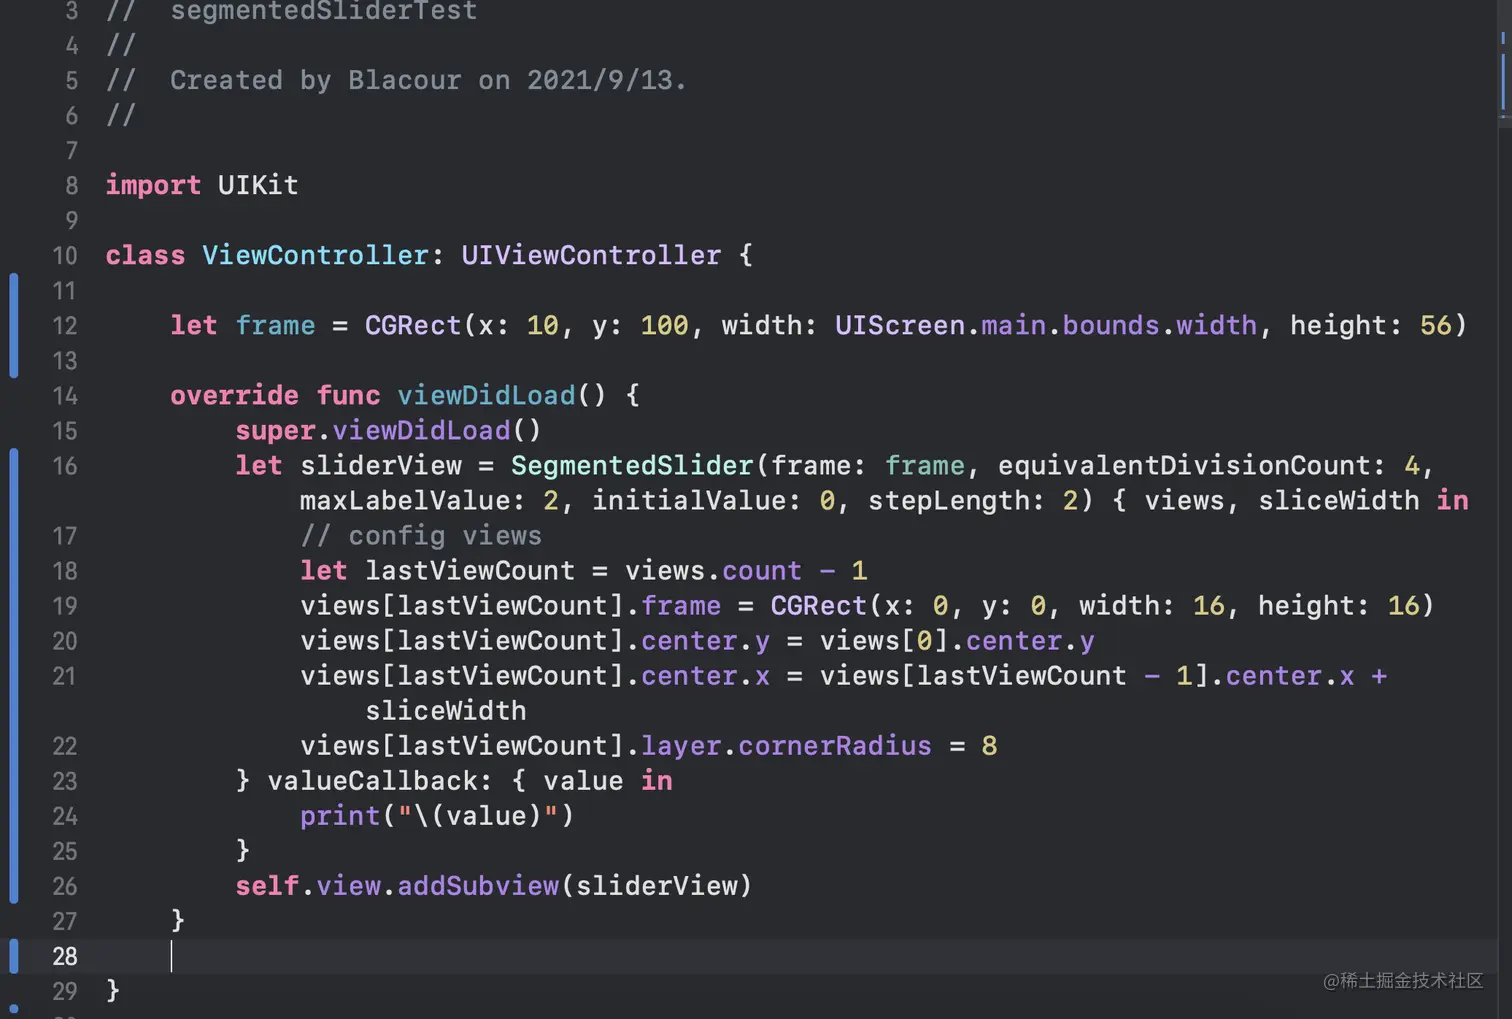Image resolution: width=1512 pixels, height=1019 pixels.
Task: Click the closing brace on line 29
Action: 113,990
